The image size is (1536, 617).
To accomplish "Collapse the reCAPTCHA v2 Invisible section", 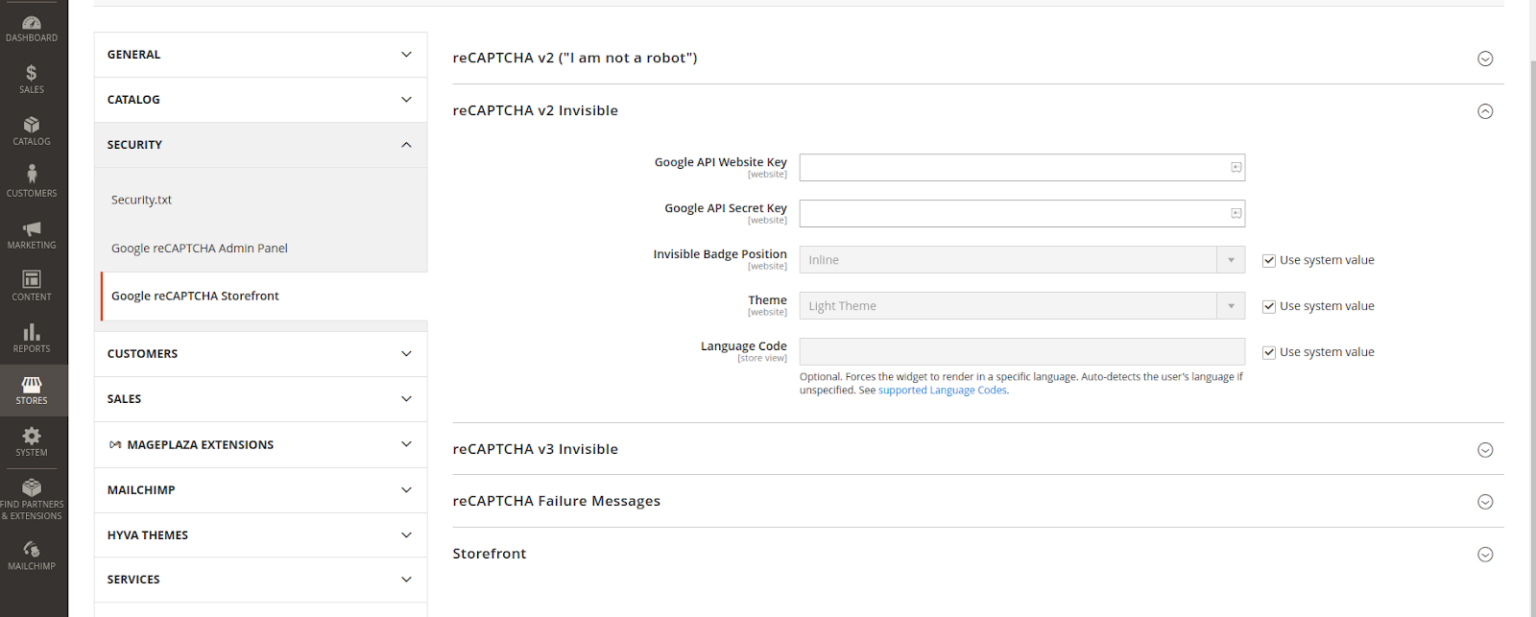I will pyautogui.click(x=1485, y=111).
